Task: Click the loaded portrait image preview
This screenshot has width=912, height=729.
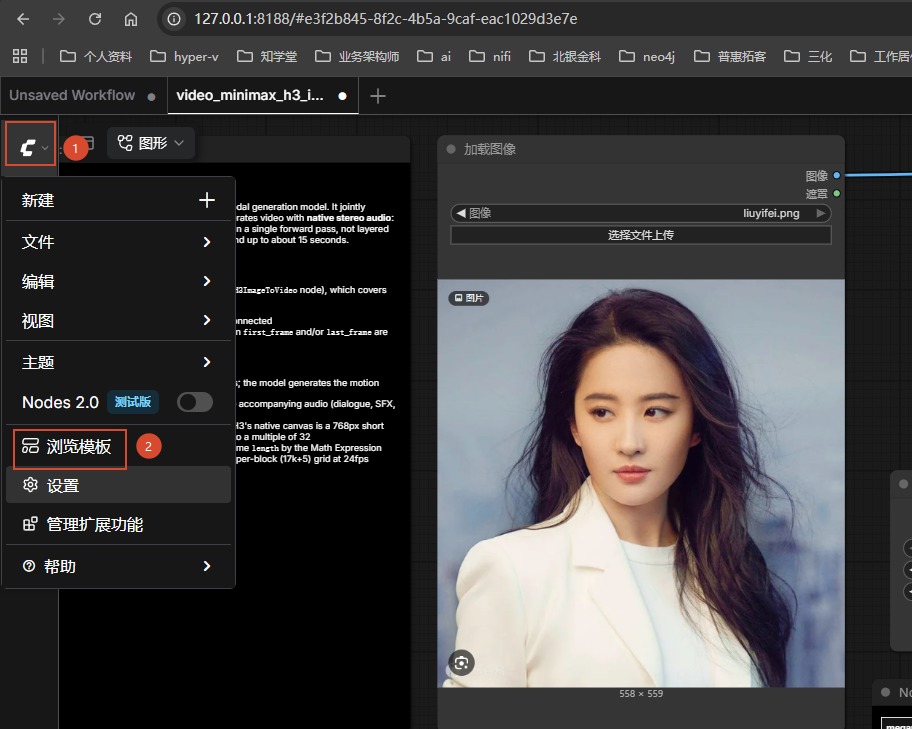Action: [640, 483]
